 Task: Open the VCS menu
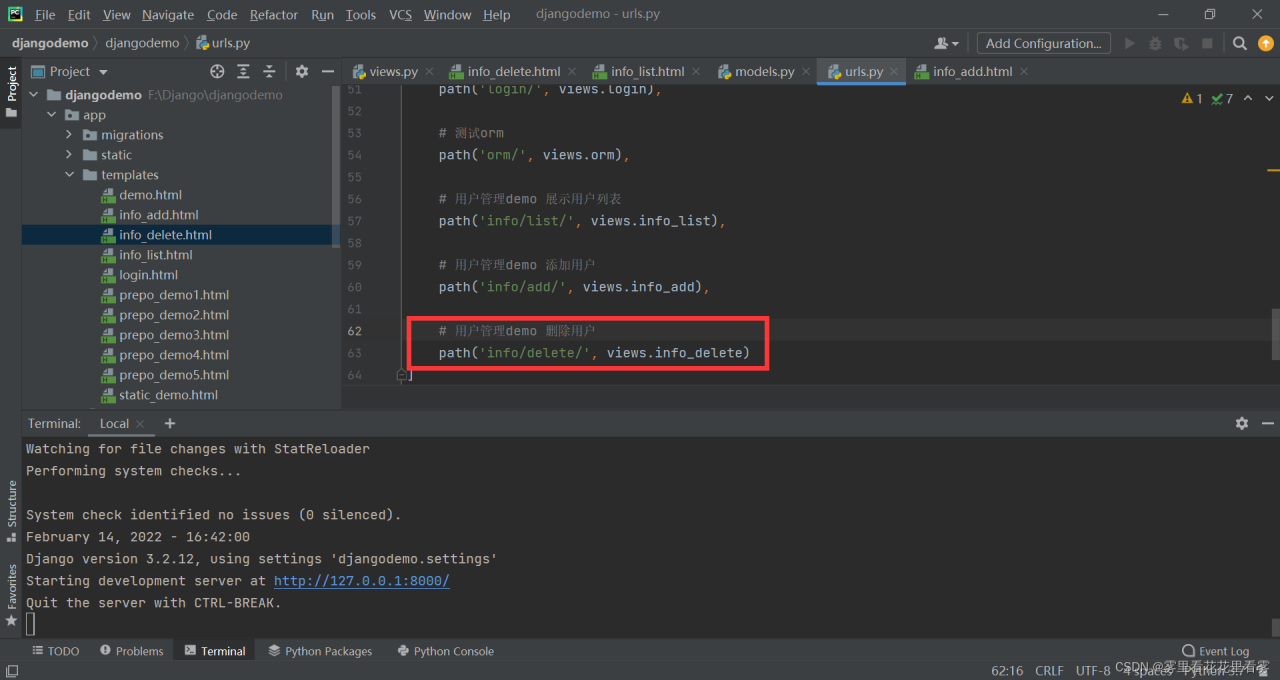pyautogui.click(x=400, y=15)
